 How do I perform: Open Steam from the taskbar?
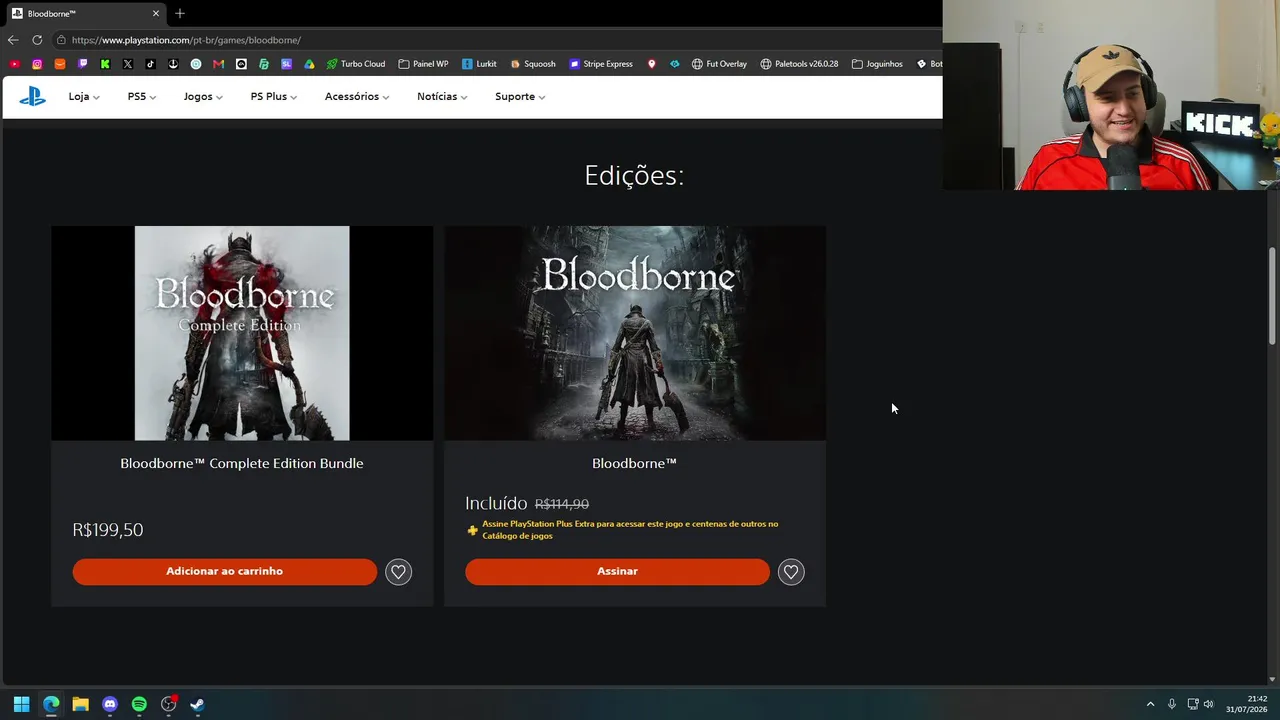coord(197,704)
